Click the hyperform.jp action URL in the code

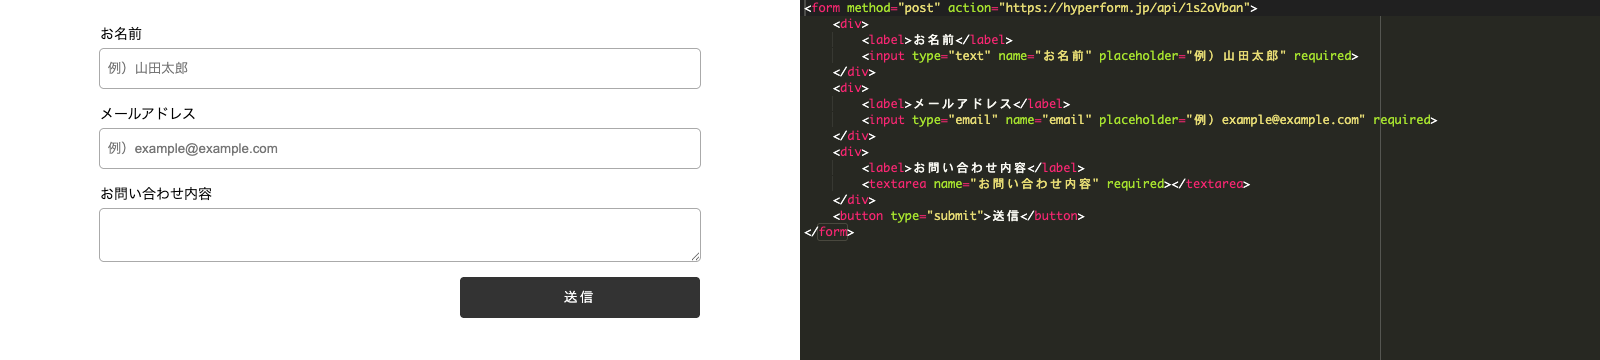click(x=1124, y=8)
